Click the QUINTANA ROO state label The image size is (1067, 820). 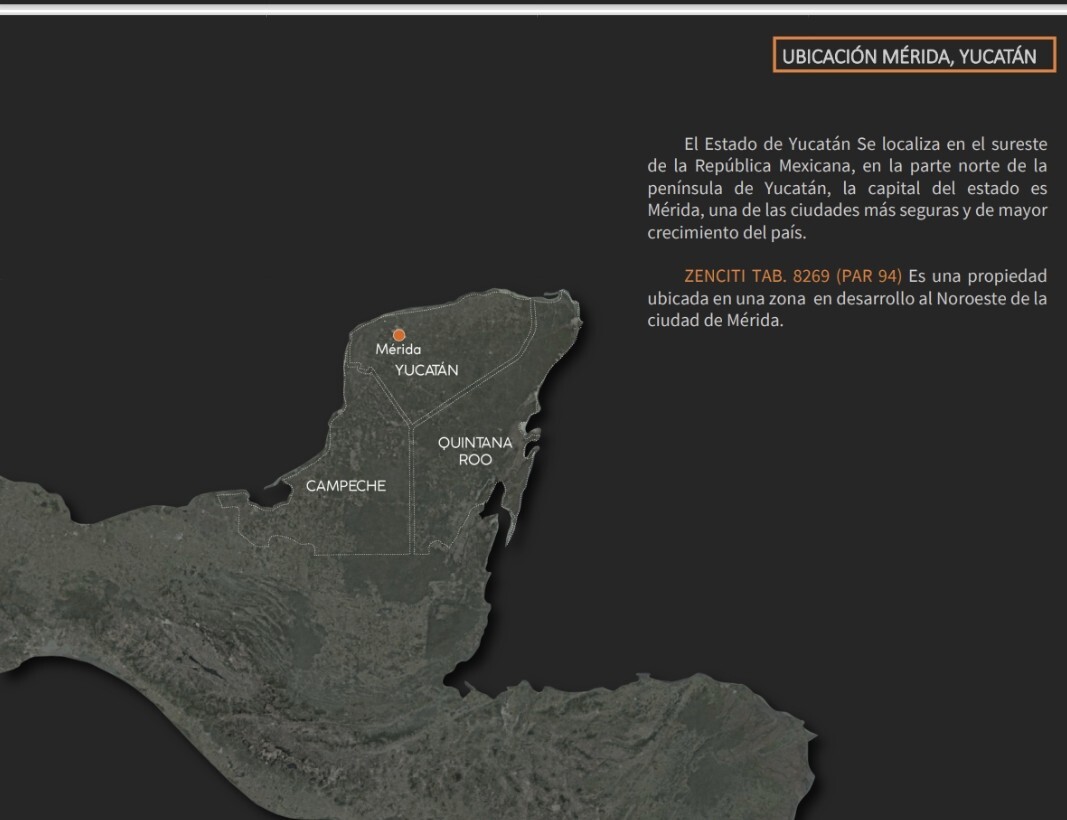[x=475, y=451]
